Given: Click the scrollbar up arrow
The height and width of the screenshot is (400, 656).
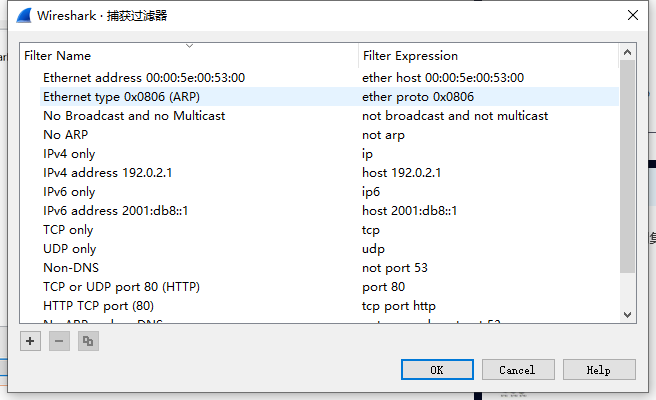Looking at the screenshot, I should (627, 52).
